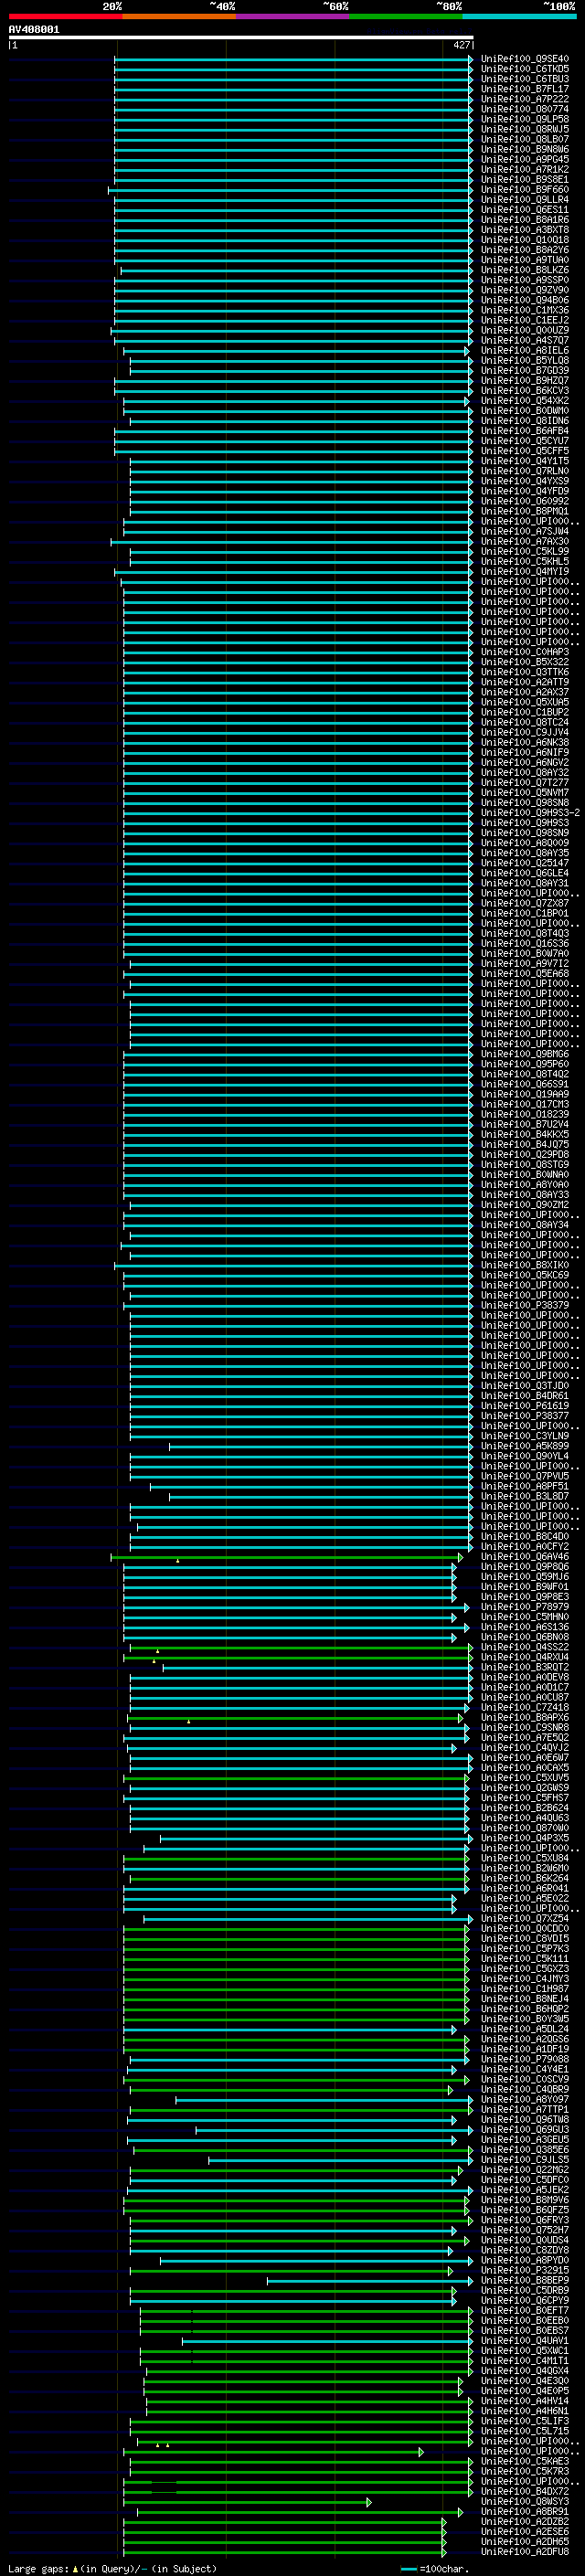Viewport: 585px width, 2576px height.
Task: Click the cyan ~100% identity legend bar
Action: (x=519, y=16)
